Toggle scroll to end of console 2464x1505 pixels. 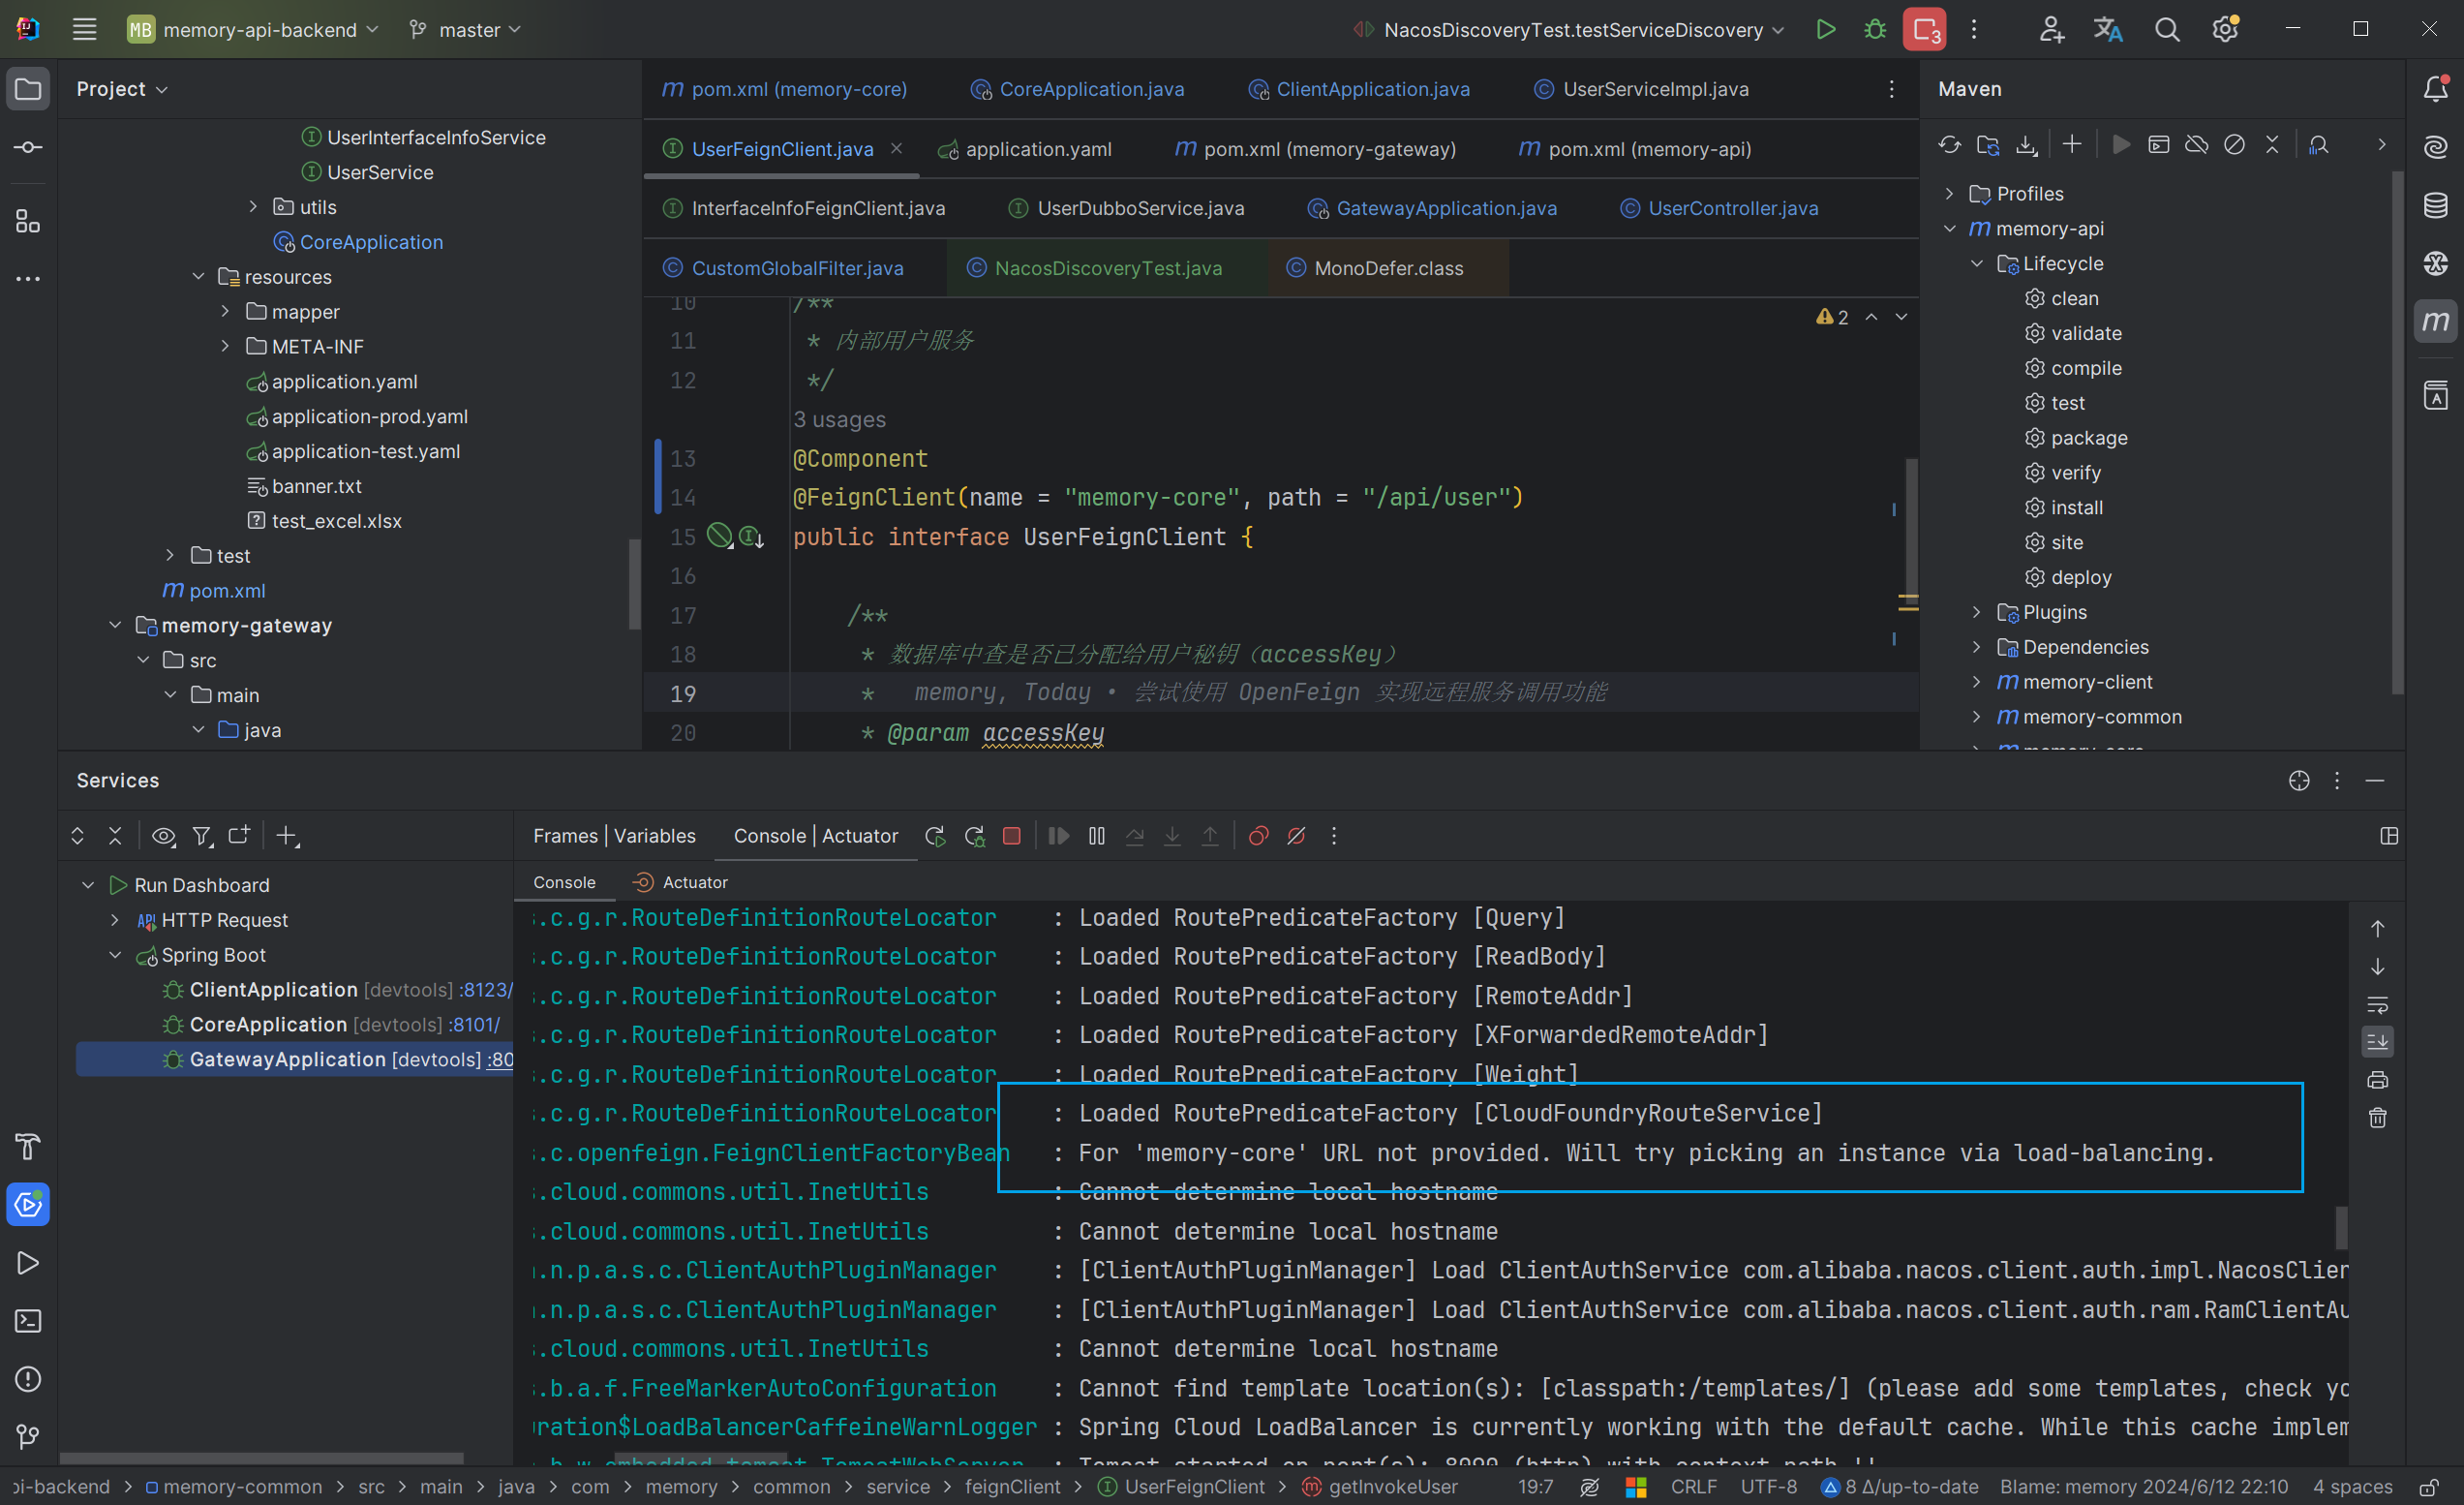[2377, 1042]
